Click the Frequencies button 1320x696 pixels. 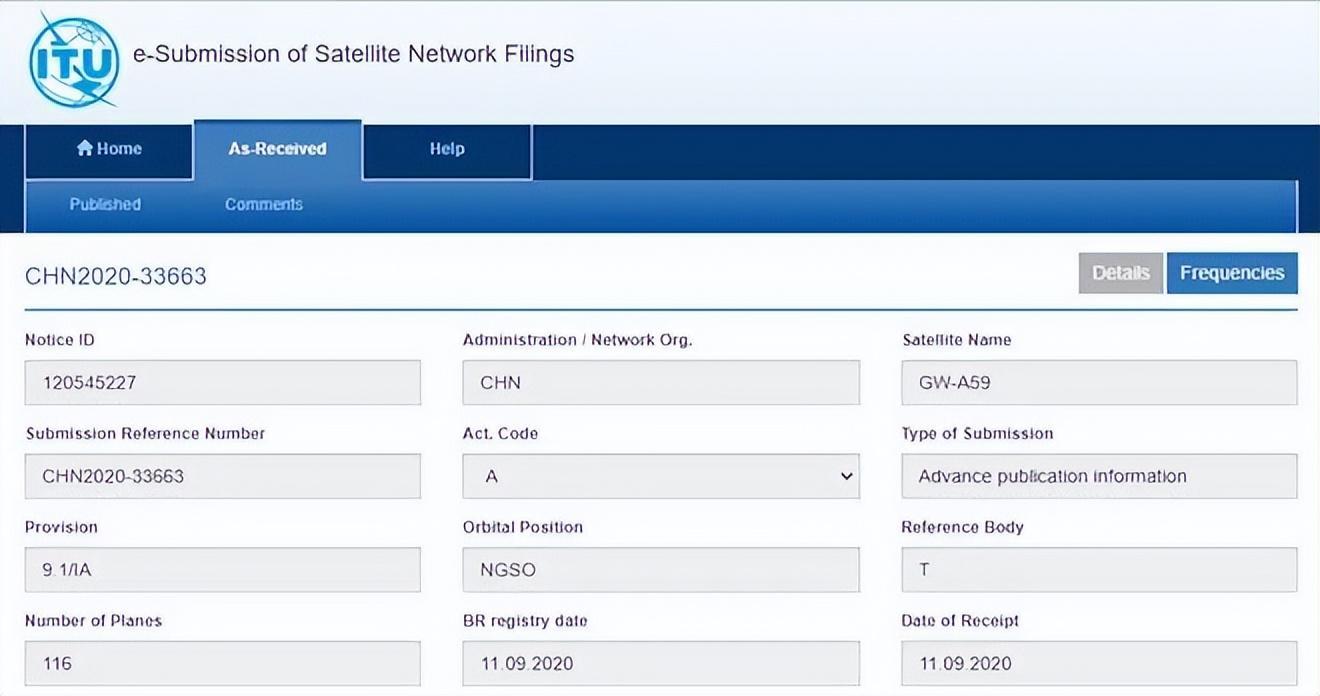(x=1231, y=273)
